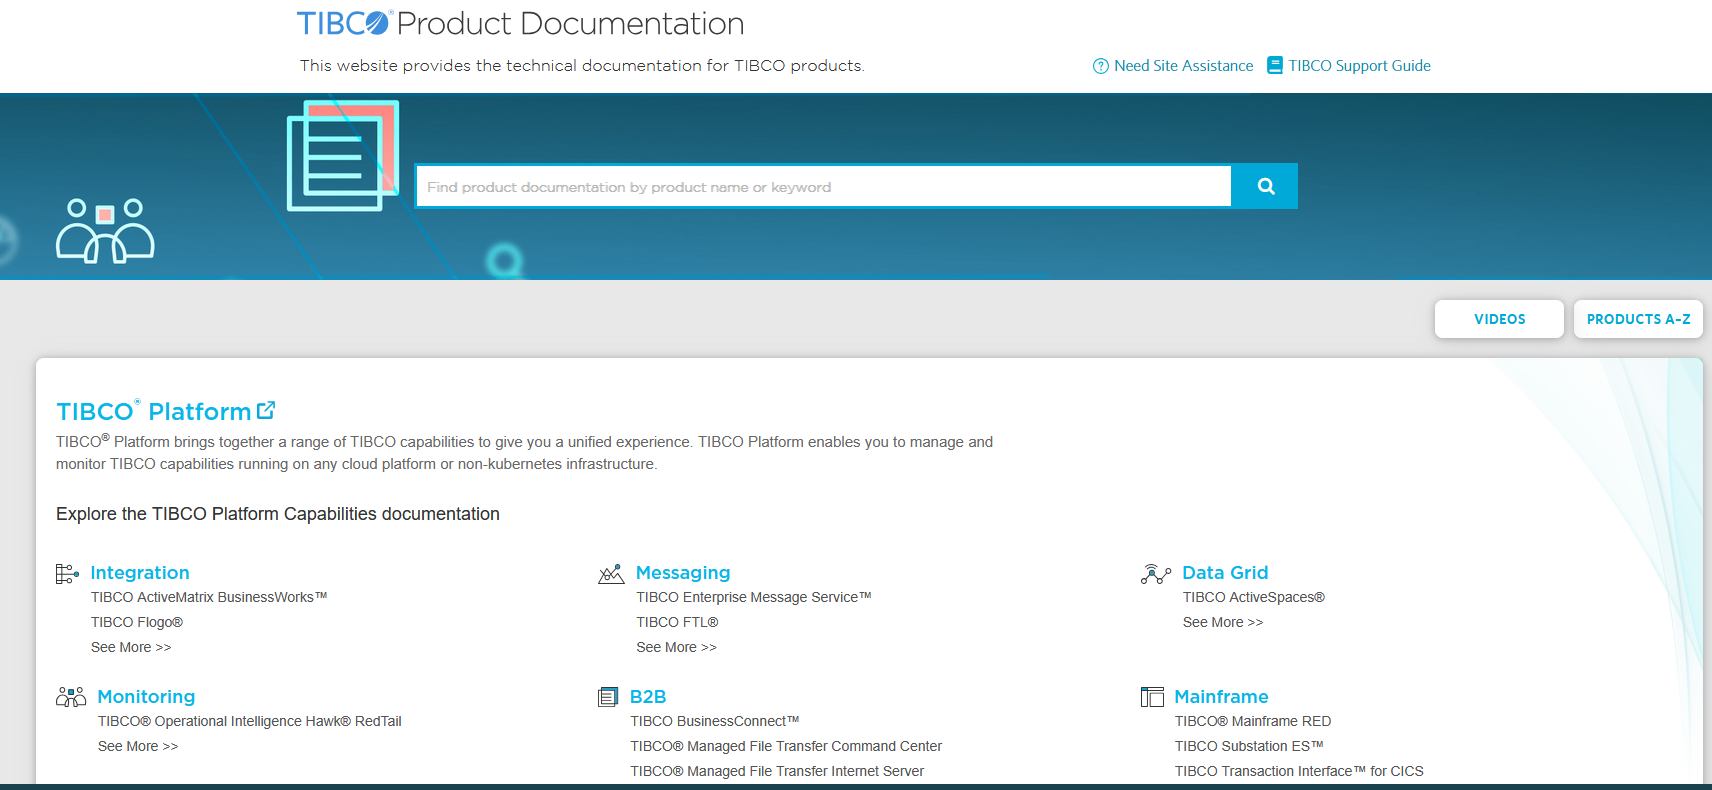Open Managed File Transfer Internet Server link
Viewport: 1712px width, 790px height.
click(777, 771)
